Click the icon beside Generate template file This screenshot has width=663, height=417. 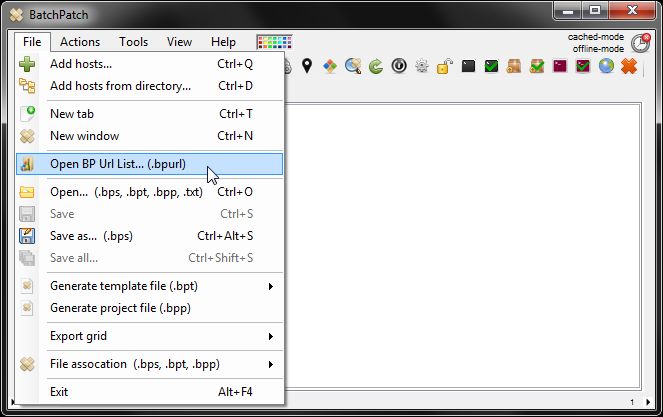pyautogui.click(x=27, y=286)
